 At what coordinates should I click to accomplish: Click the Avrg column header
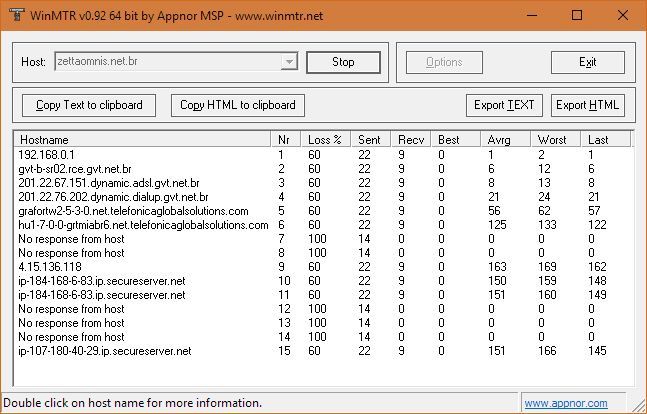coord(505,140)
